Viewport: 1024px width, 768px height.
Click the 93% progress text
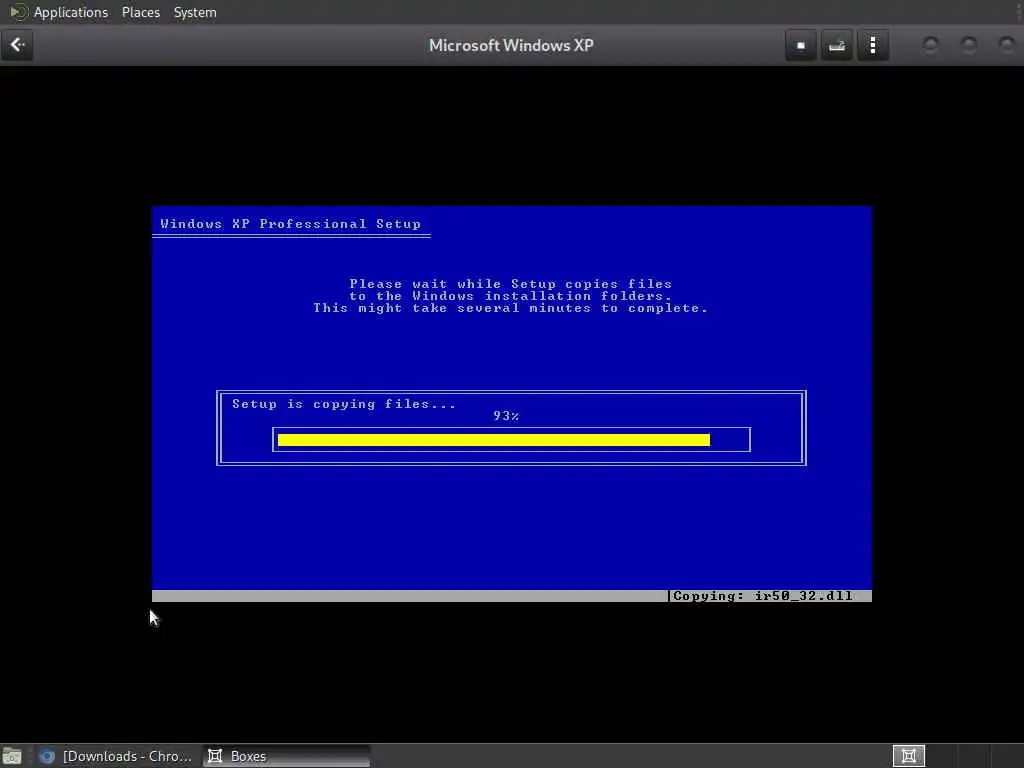pyautogui.click(x=506, y=416)
